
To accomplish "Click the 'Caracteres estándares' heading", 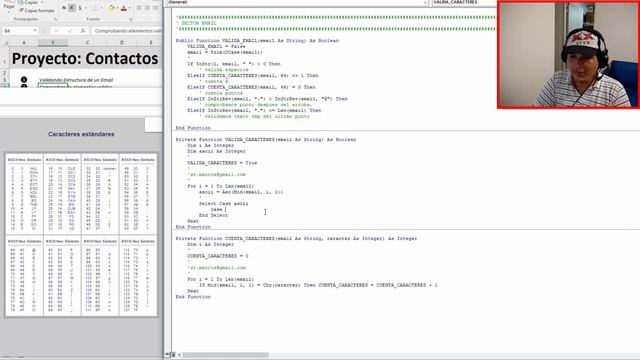I will (81, 134).
